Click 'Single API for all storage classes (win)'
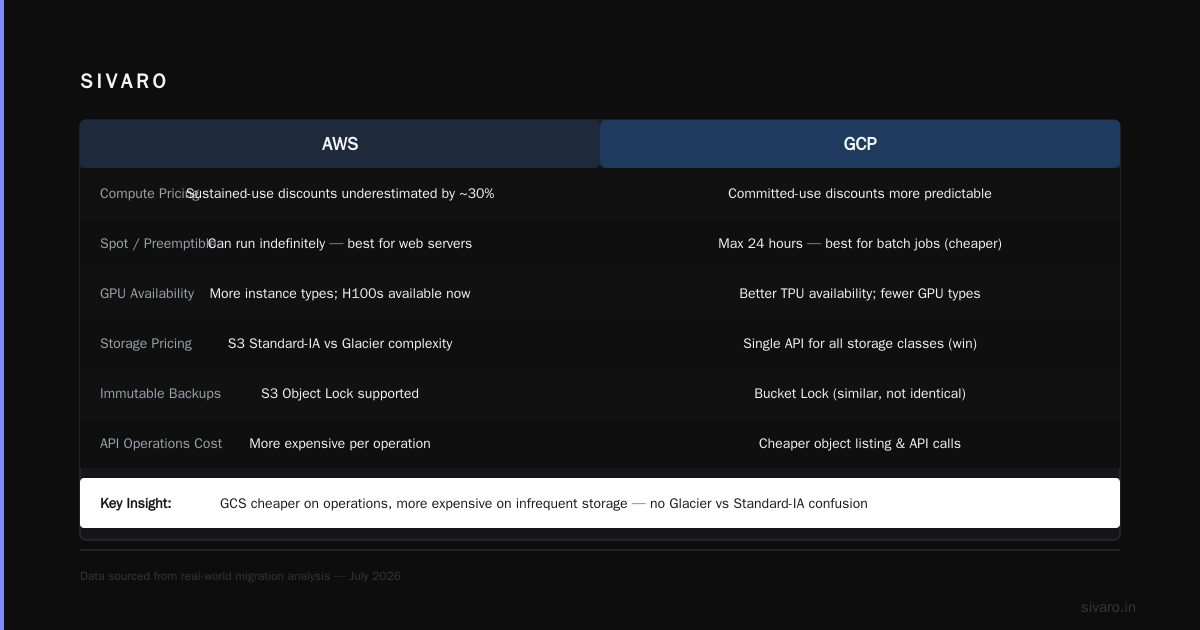 click(x=860, y=343)
